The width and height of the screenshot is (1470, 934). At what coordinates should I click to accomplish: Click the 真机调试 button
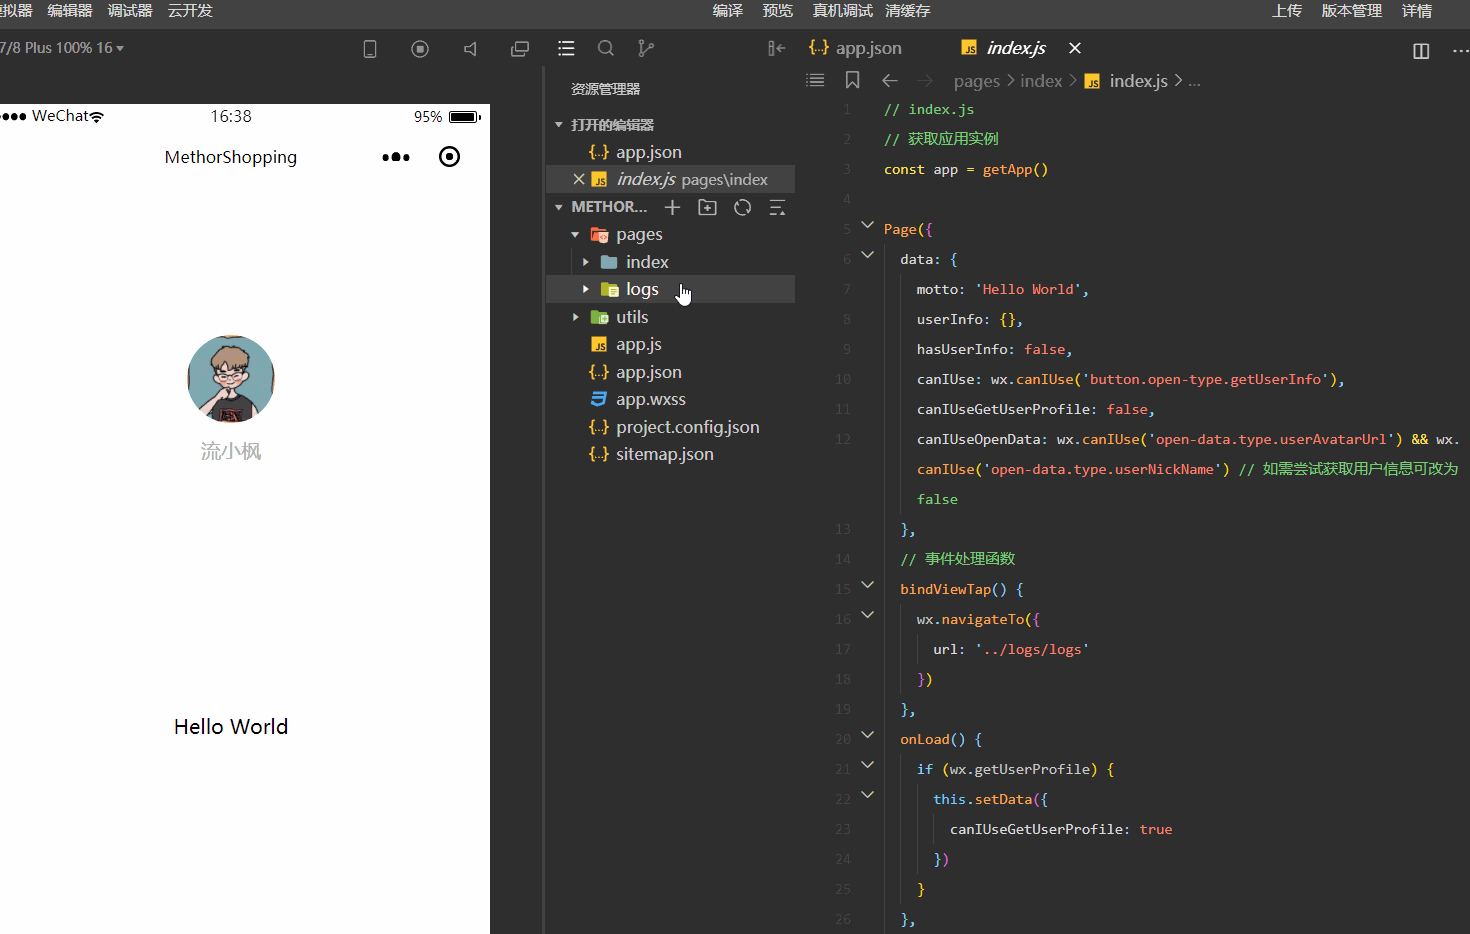843,11
